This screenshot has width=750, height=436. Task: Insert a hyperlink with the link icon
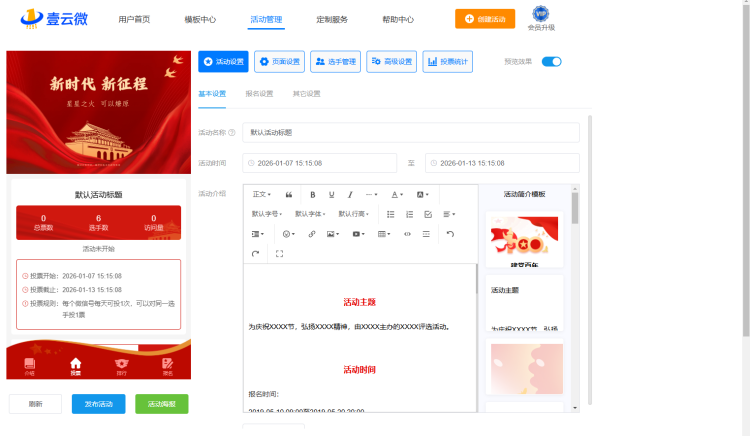tap(312, 234)
